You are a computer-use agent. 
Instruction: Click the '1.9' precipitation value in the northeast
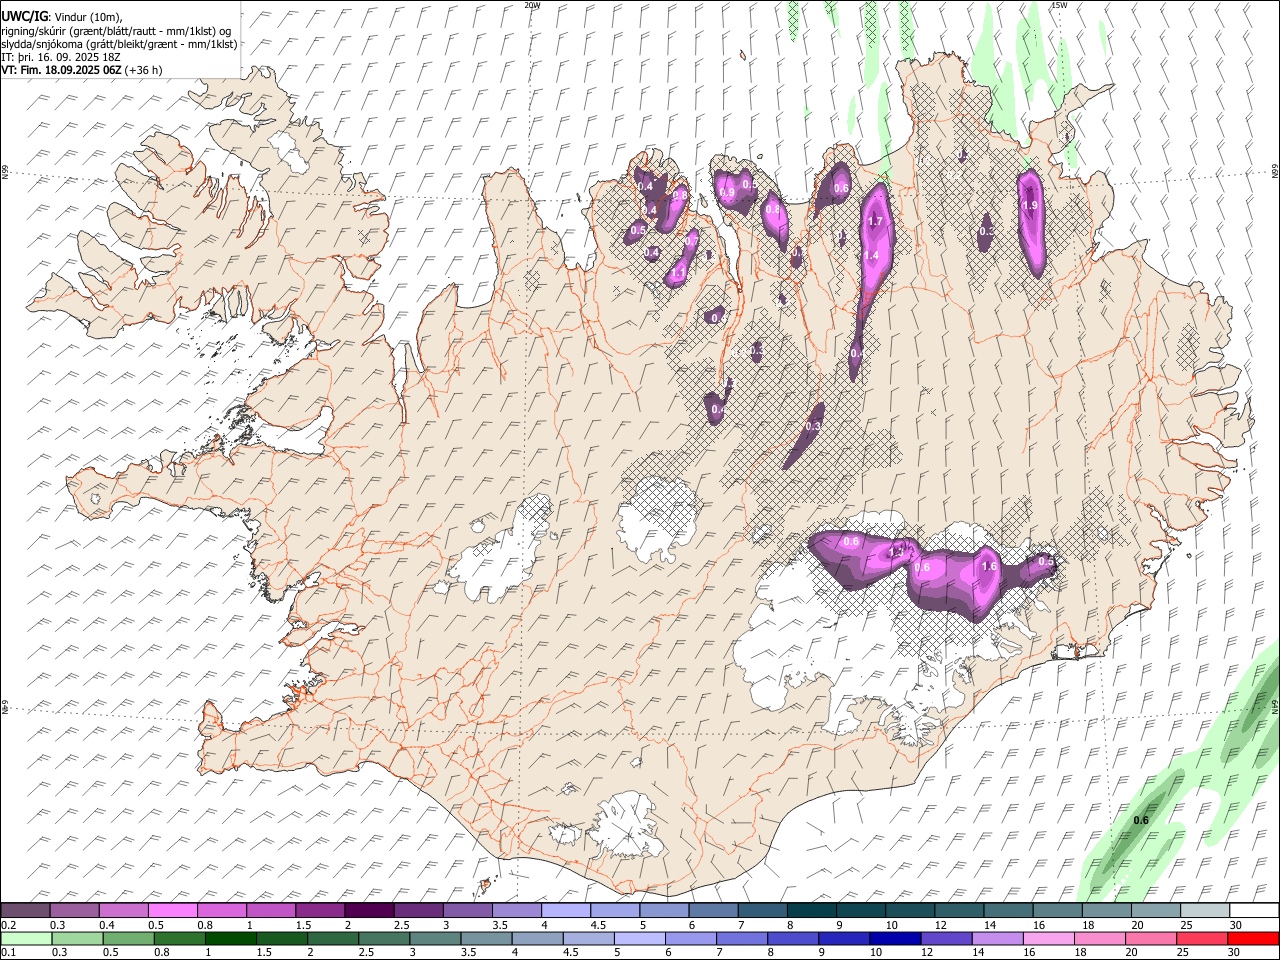[1030, 205]
